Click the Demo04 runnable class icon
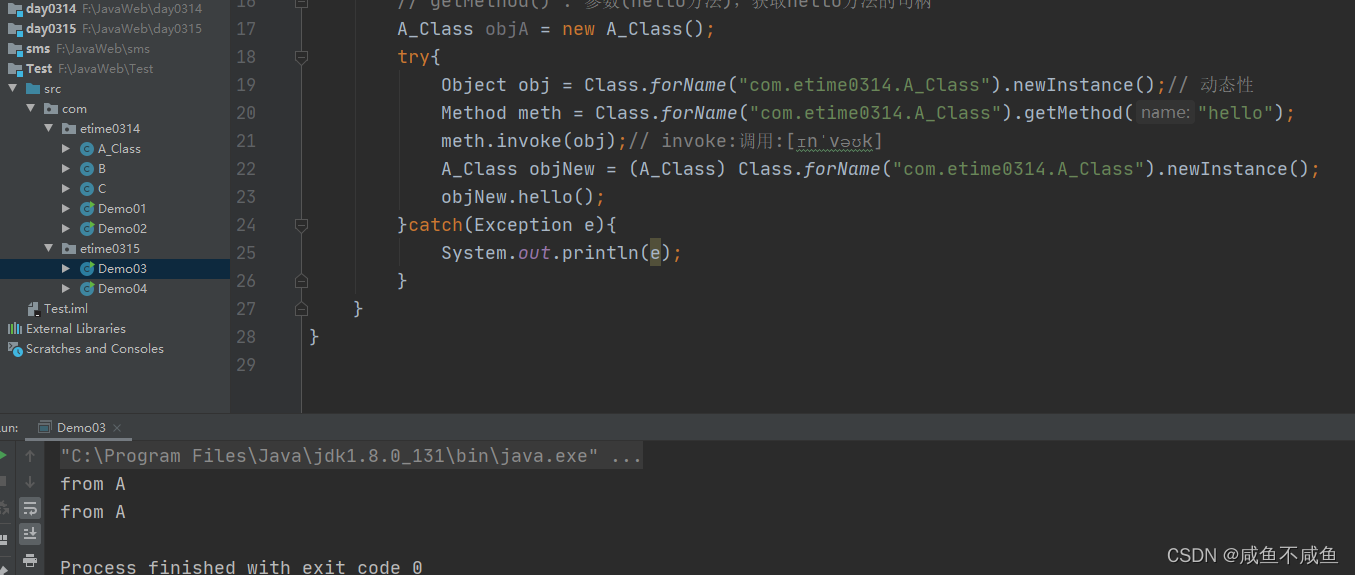The height and width of the screenshot is (575, 1355). pos(87,289)
